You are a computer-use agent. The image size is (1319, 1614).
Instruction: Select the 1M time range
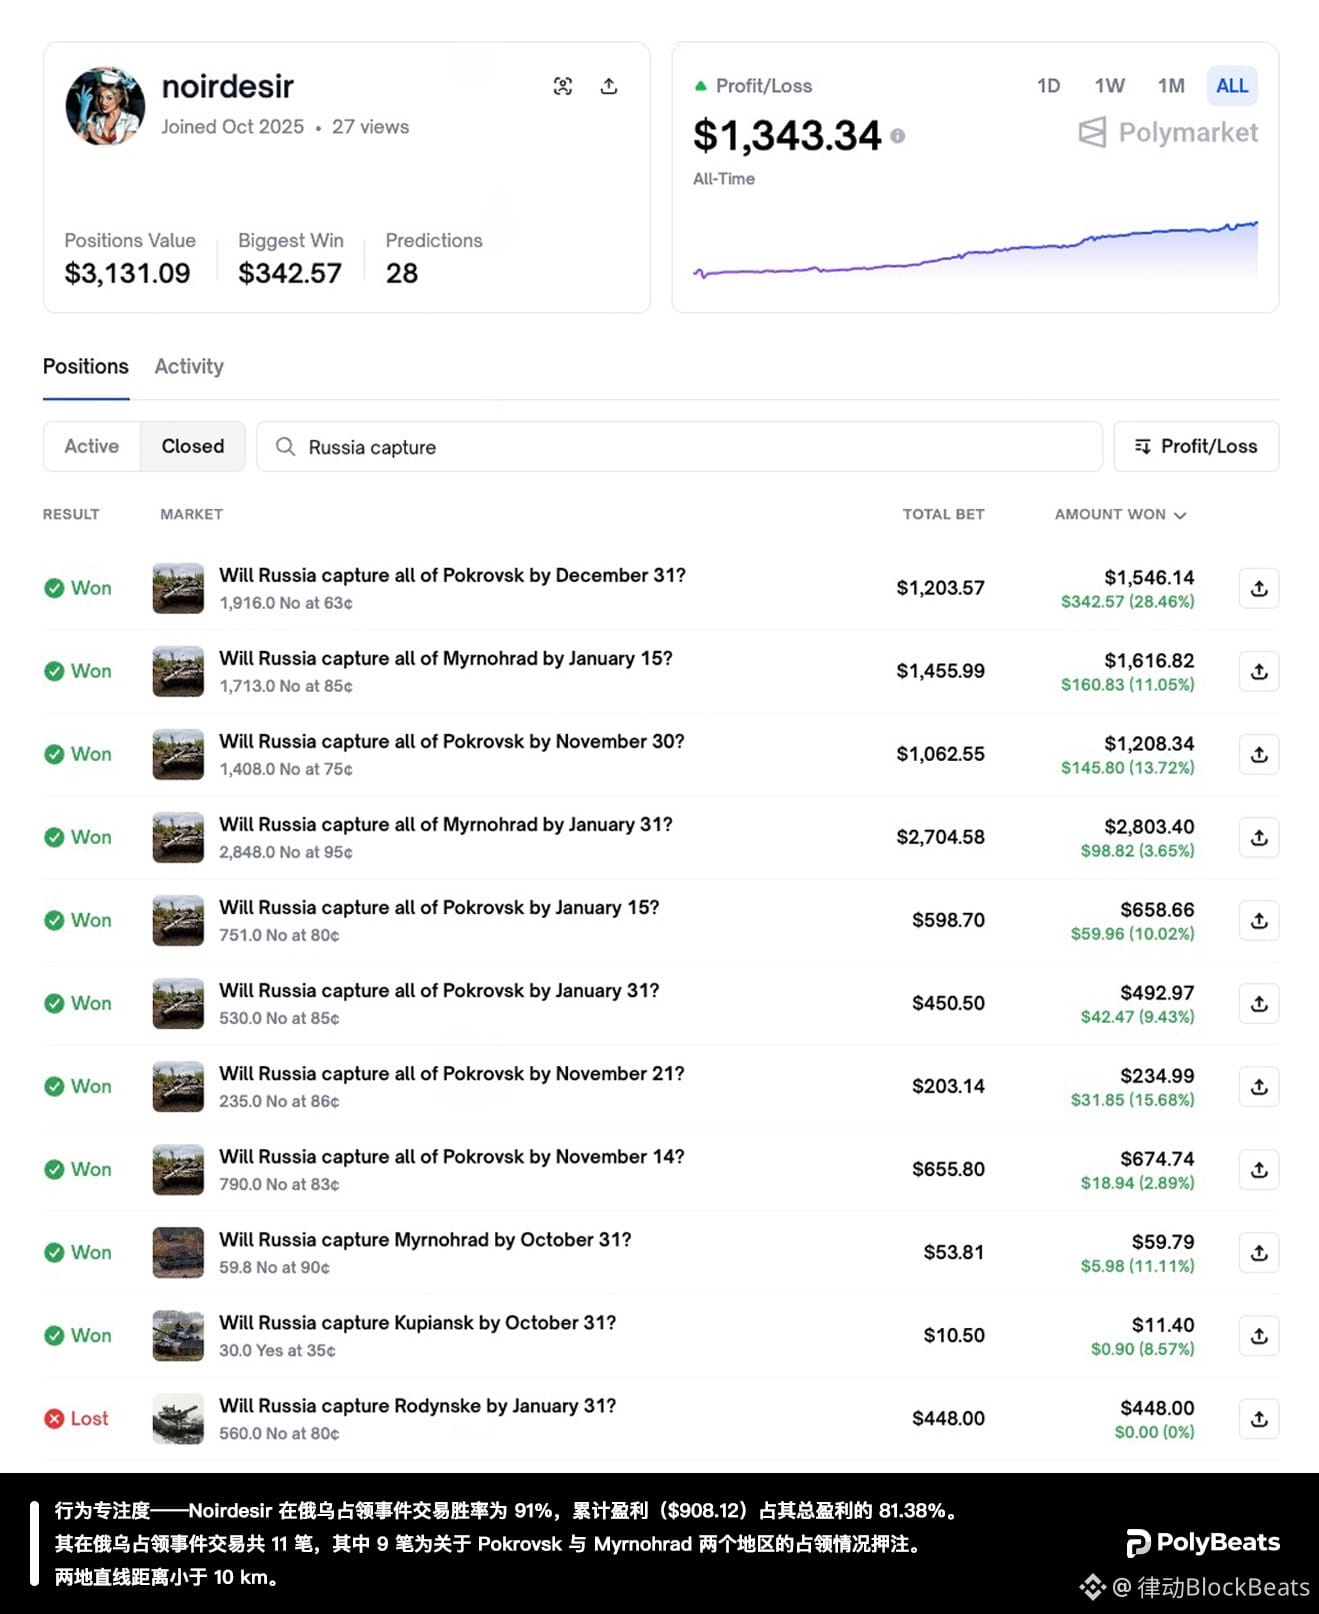tap(1171, 86)
